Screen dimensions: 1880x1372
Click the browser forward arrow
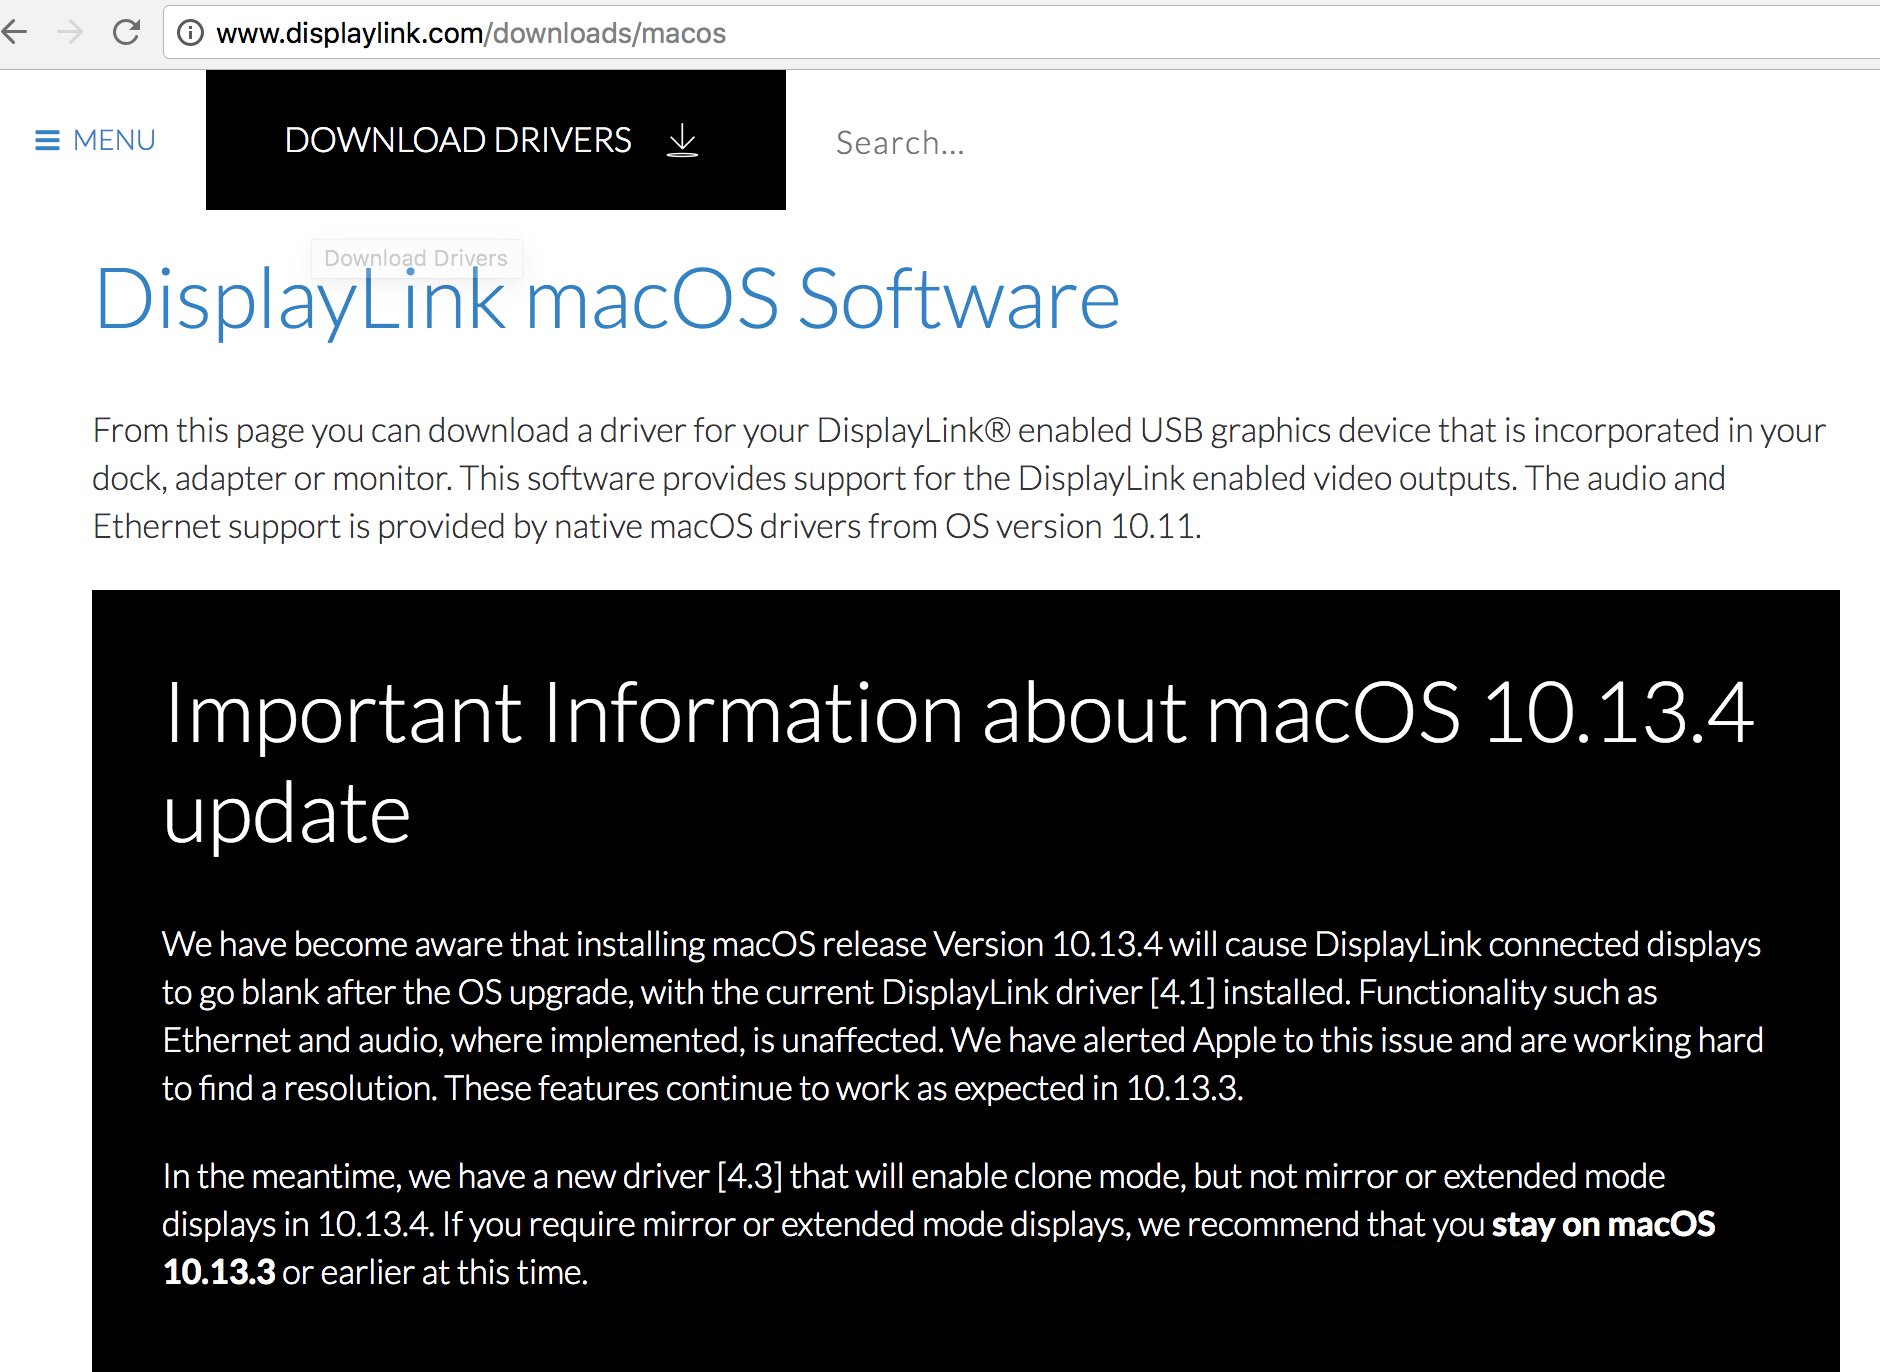click(70, 33)
